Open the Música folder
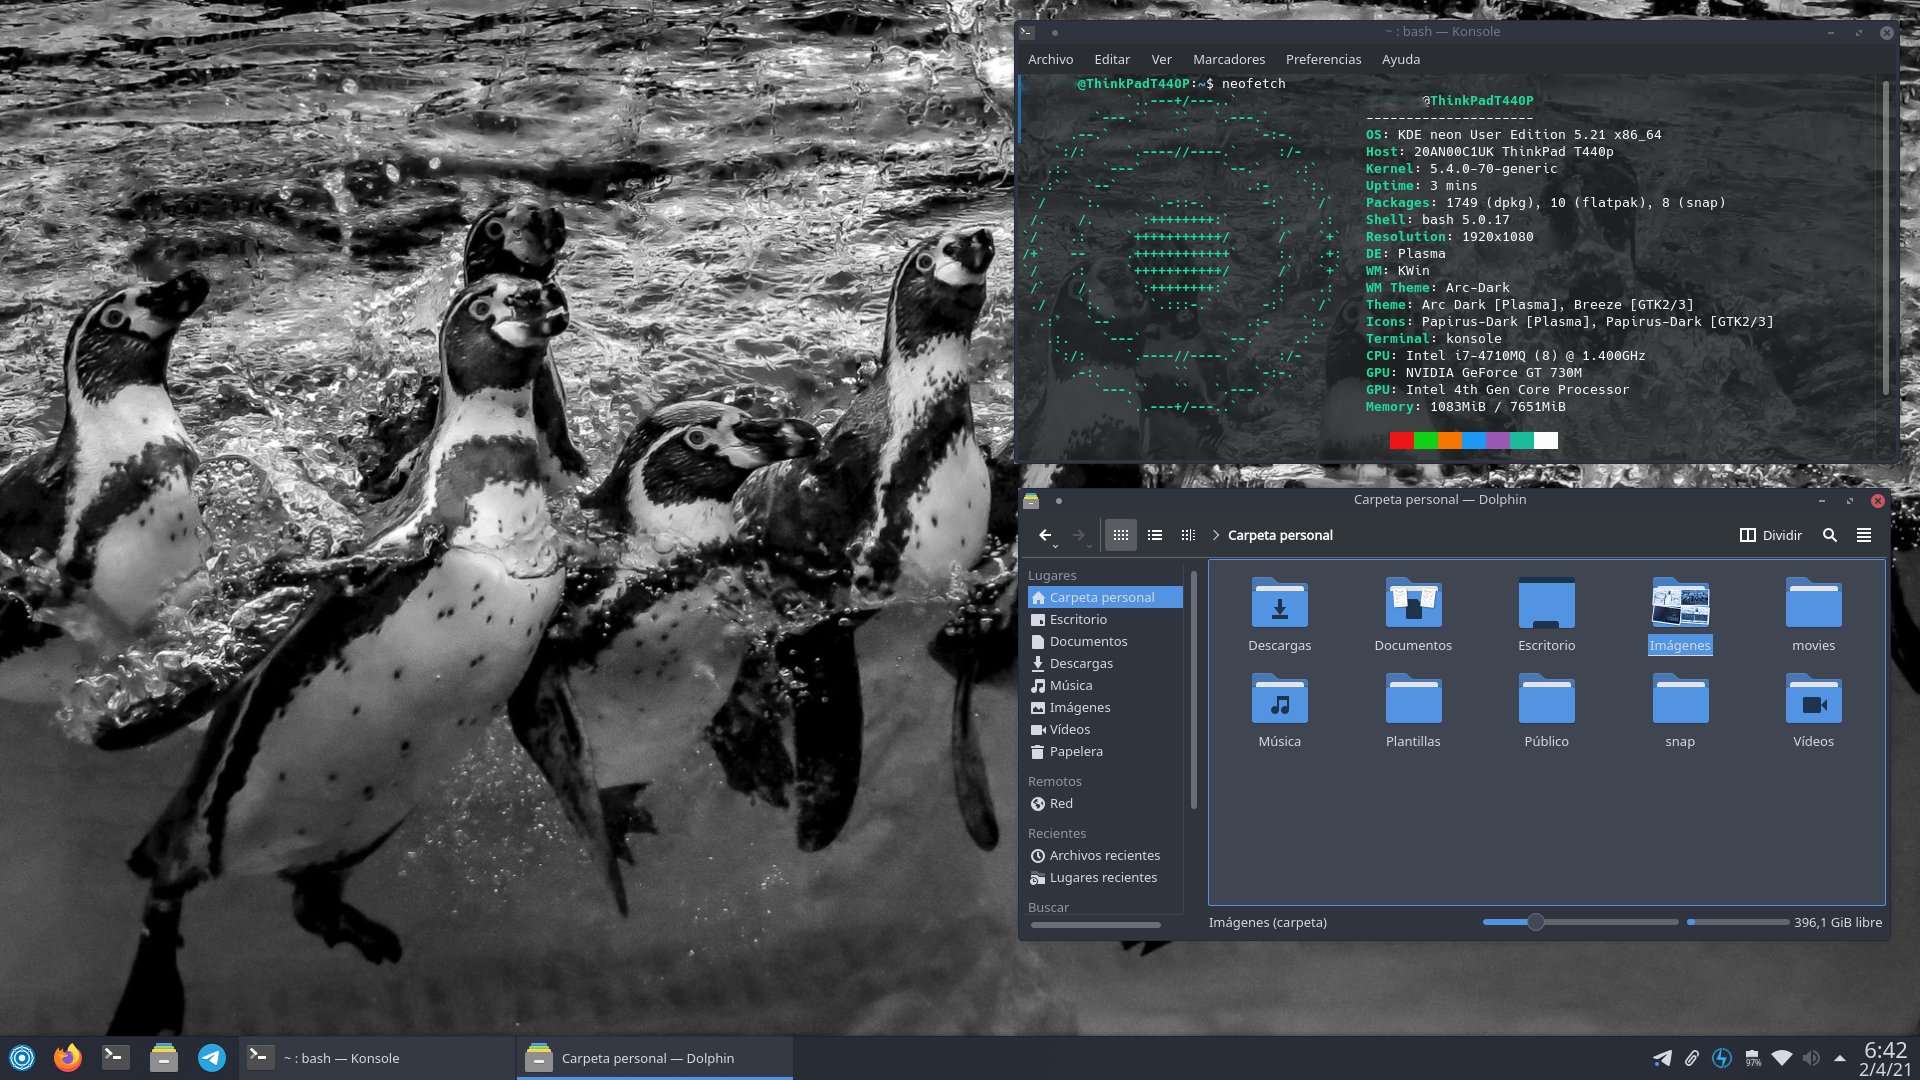The image size is (1920, 1080). pyautogui.click(x=1279, y=701)
